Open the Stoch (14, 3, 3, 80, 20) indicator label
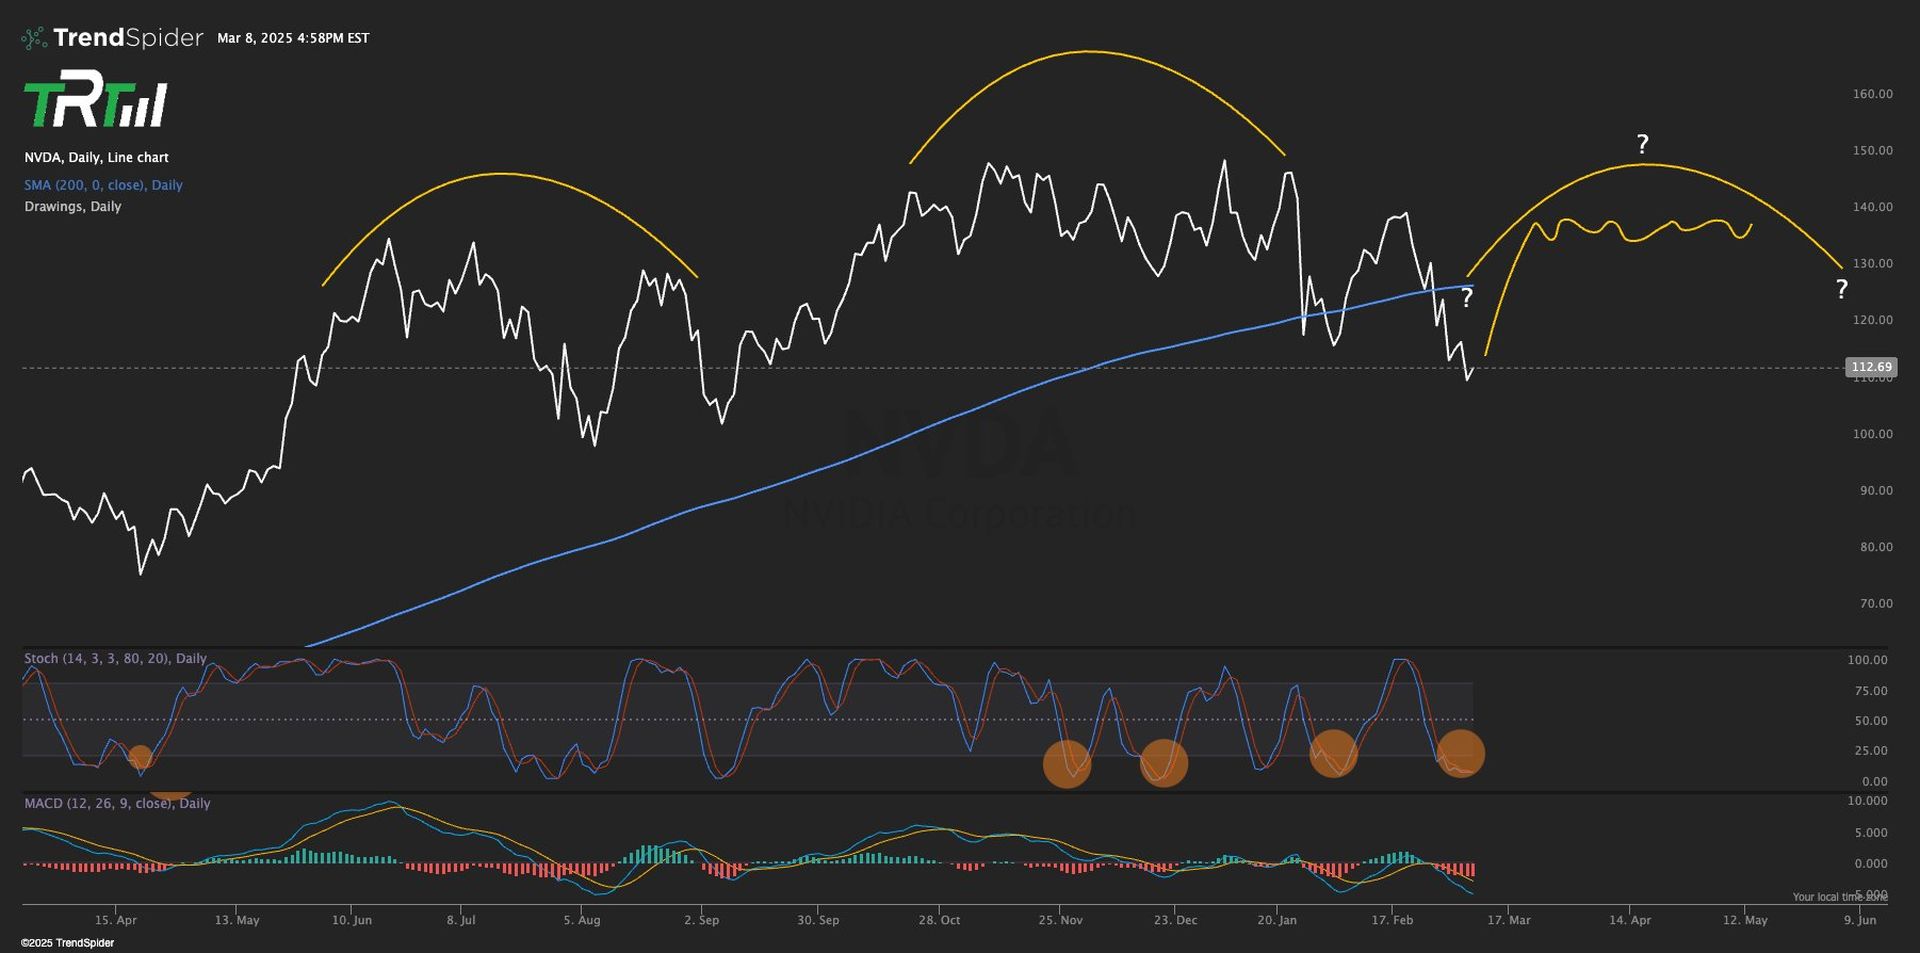The height and width of the screenshot is (953, 1920). [x=115, y=658]
